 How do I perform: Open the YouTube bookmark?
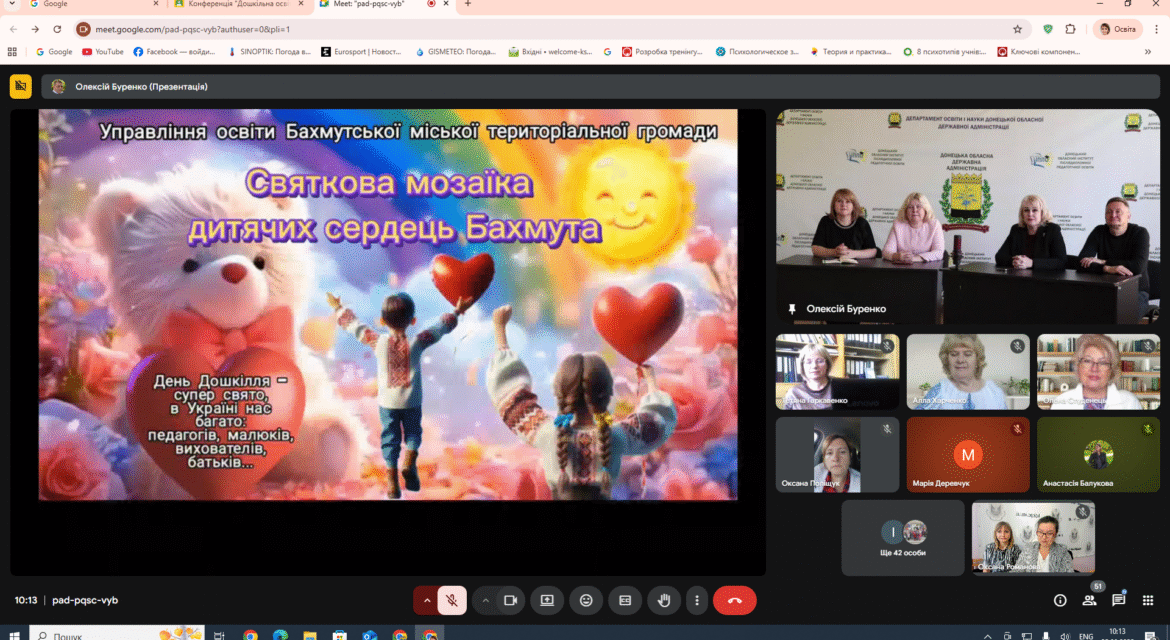pos(103,51)
